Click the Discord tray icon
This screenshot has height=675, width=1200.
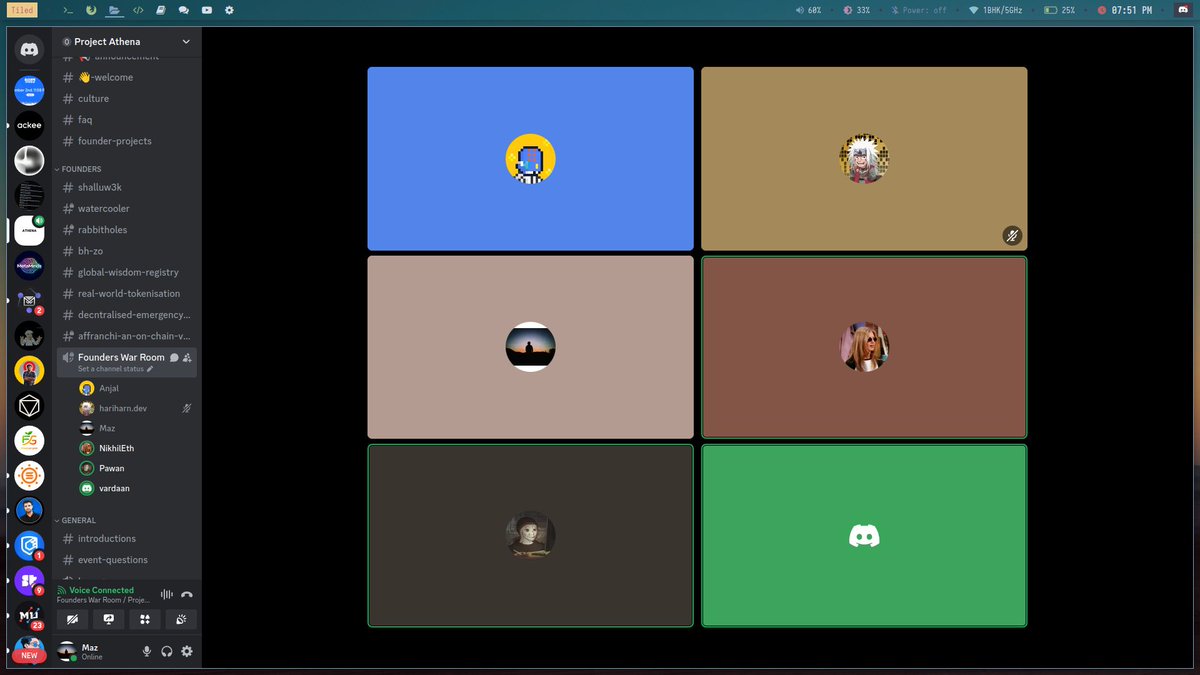click(x=1183, y=10)
